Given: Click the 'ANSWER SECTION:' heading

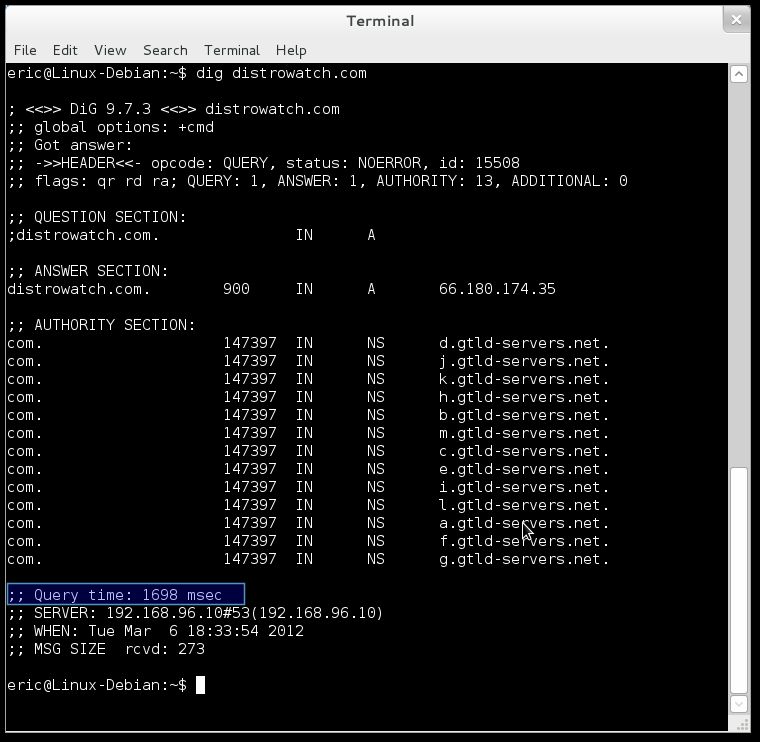Looking at the screenshot, I should 88,271.
